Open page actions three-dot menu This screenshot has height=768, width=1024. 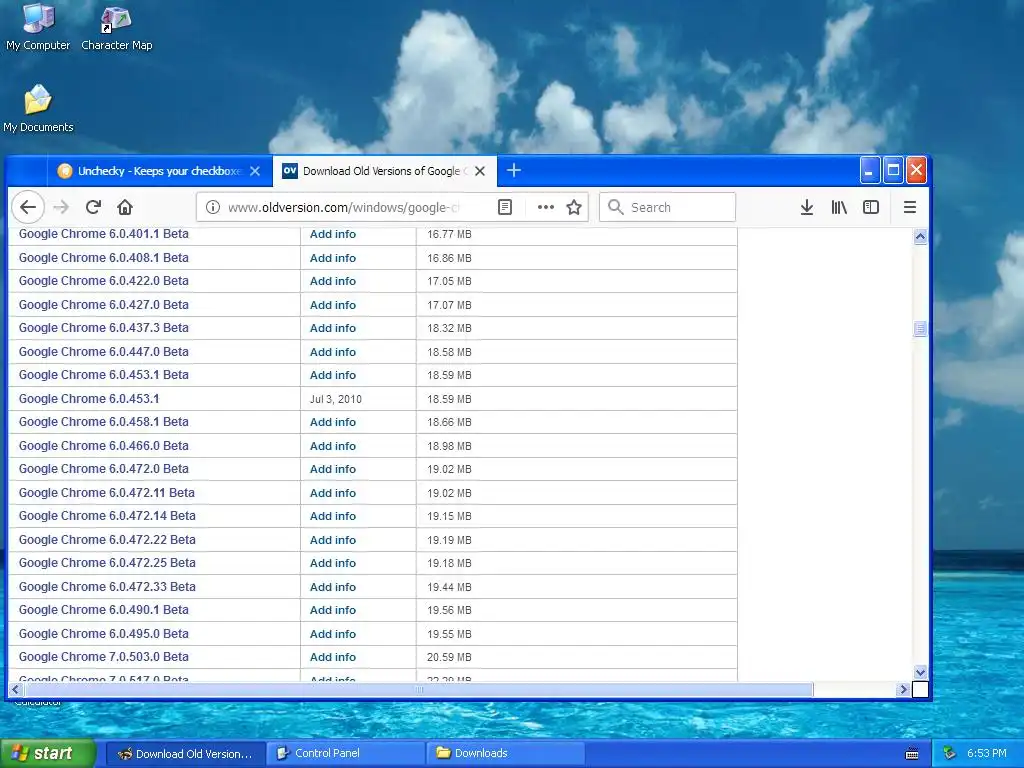click(545, 207)
